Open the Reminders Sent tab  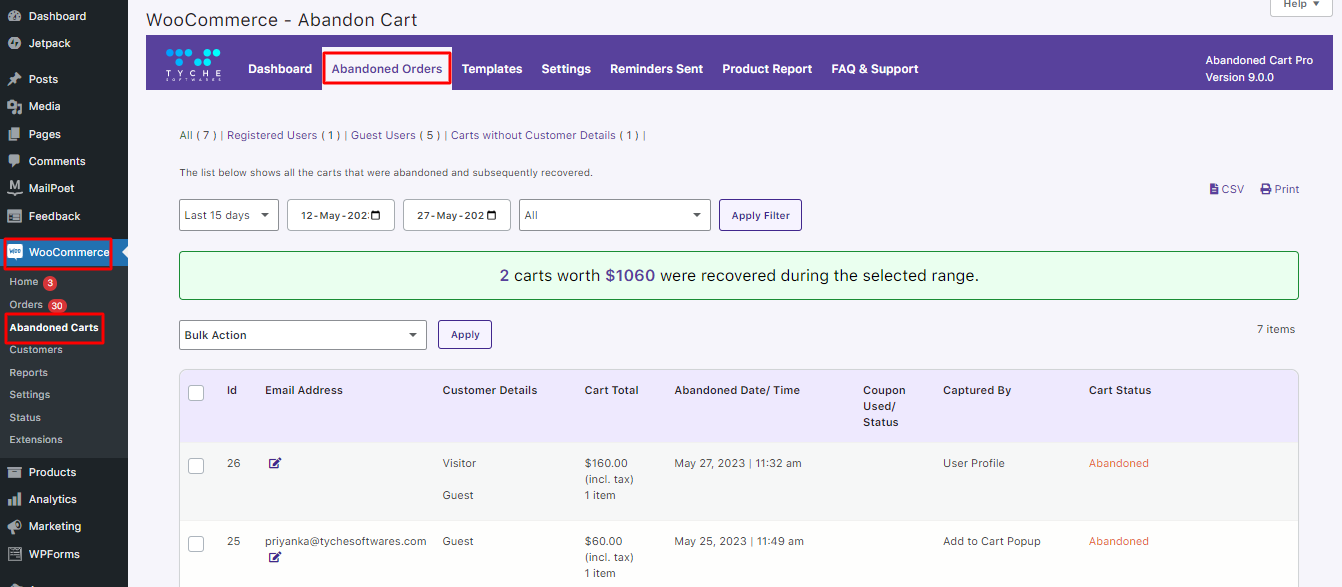pyautogui.click(x=656, y=68)
